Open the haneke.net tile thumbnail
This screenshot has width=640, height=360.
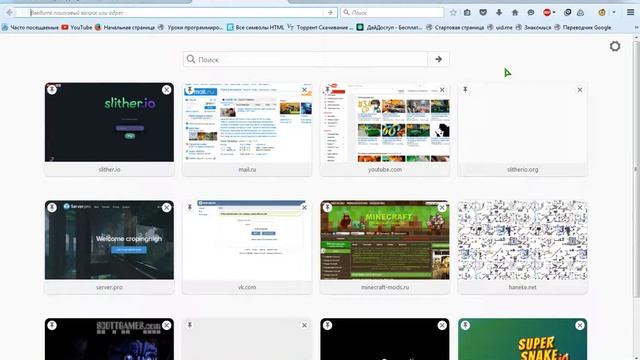[x=522, y=240]
